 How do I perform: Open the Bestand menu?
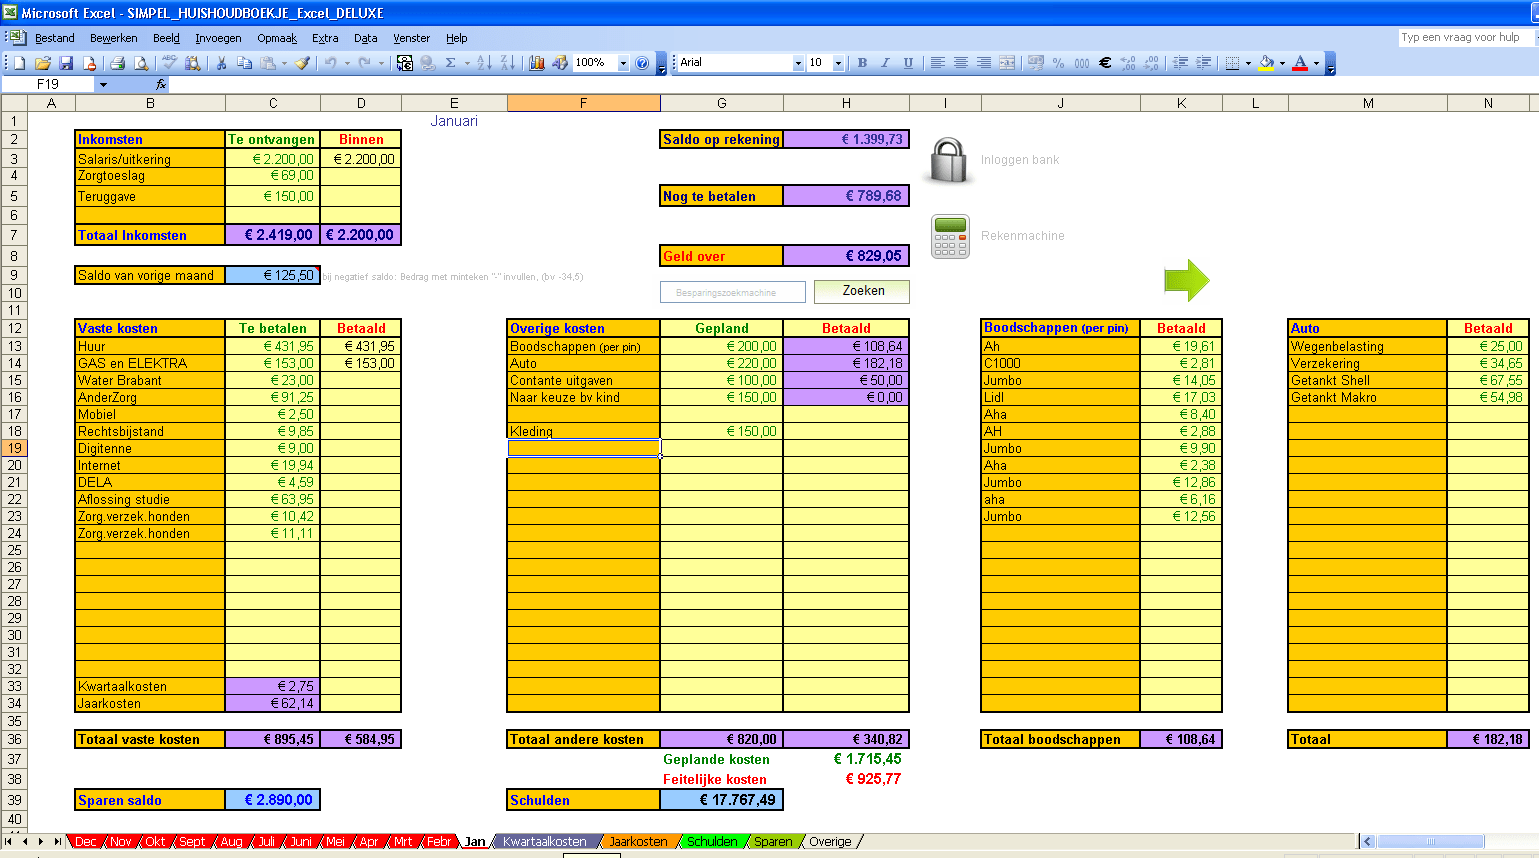tap(55, 38)
